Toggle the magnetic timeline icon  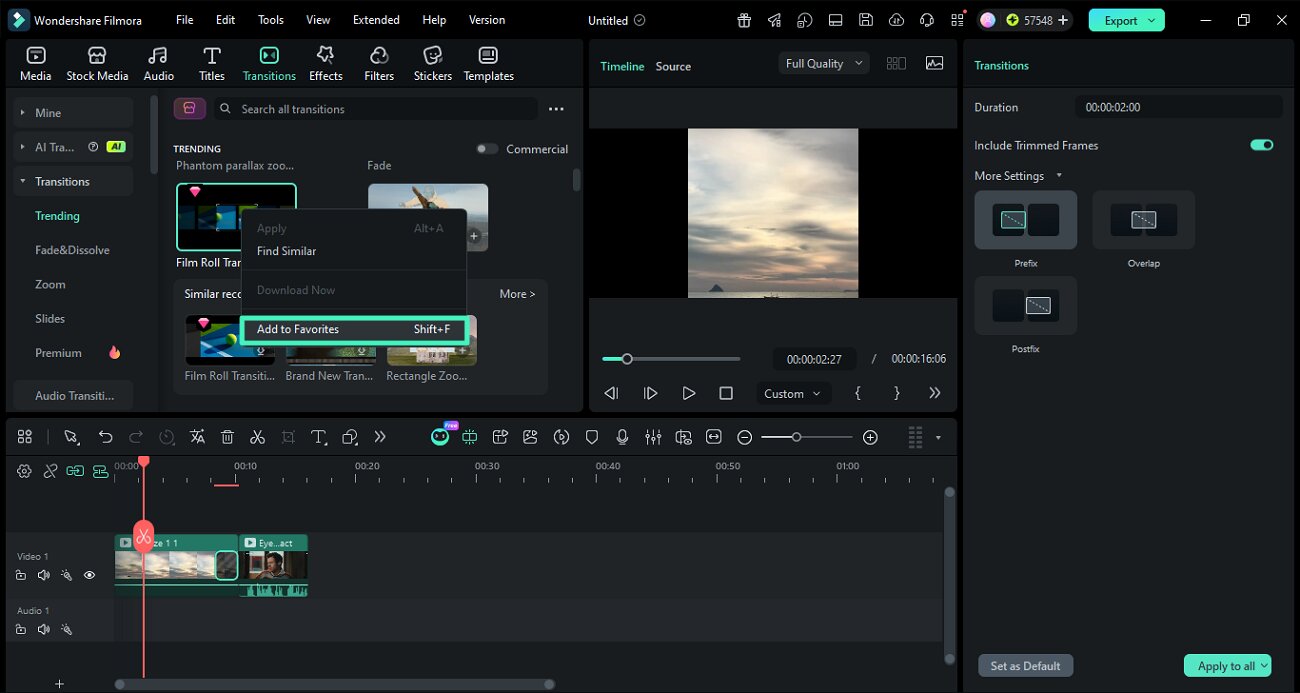pyautogui.click(x=100, y=471)
